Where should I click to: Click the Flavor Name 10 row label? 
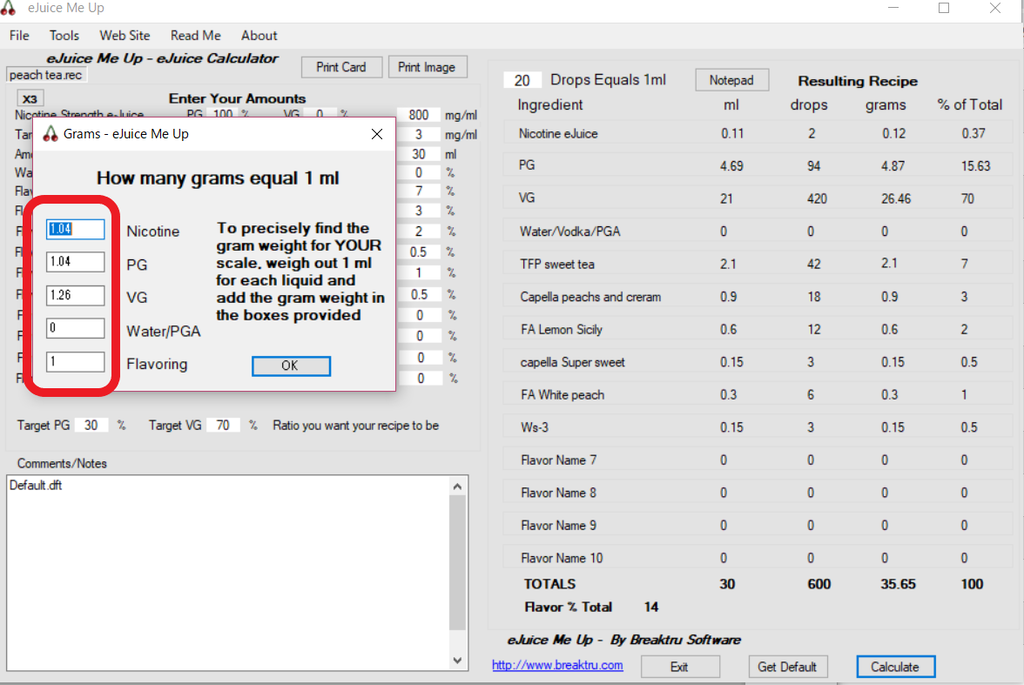point(562,558)
